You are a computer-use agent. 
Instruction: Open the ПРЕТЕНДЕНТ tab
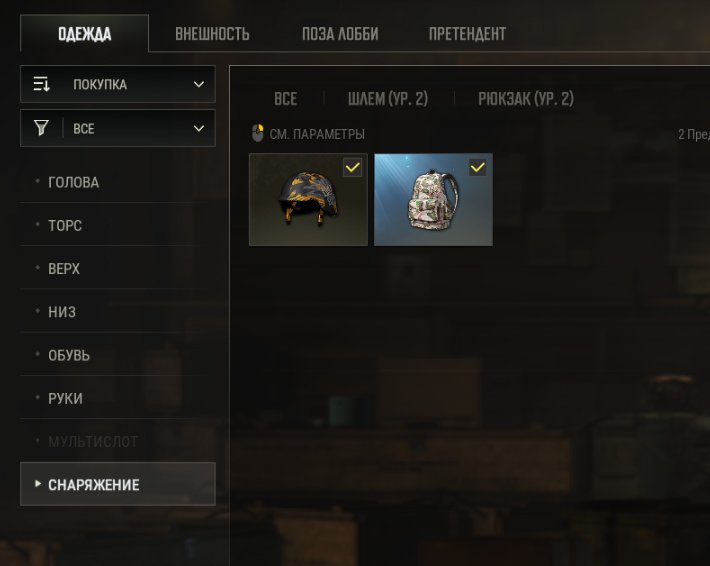(467, 34)
